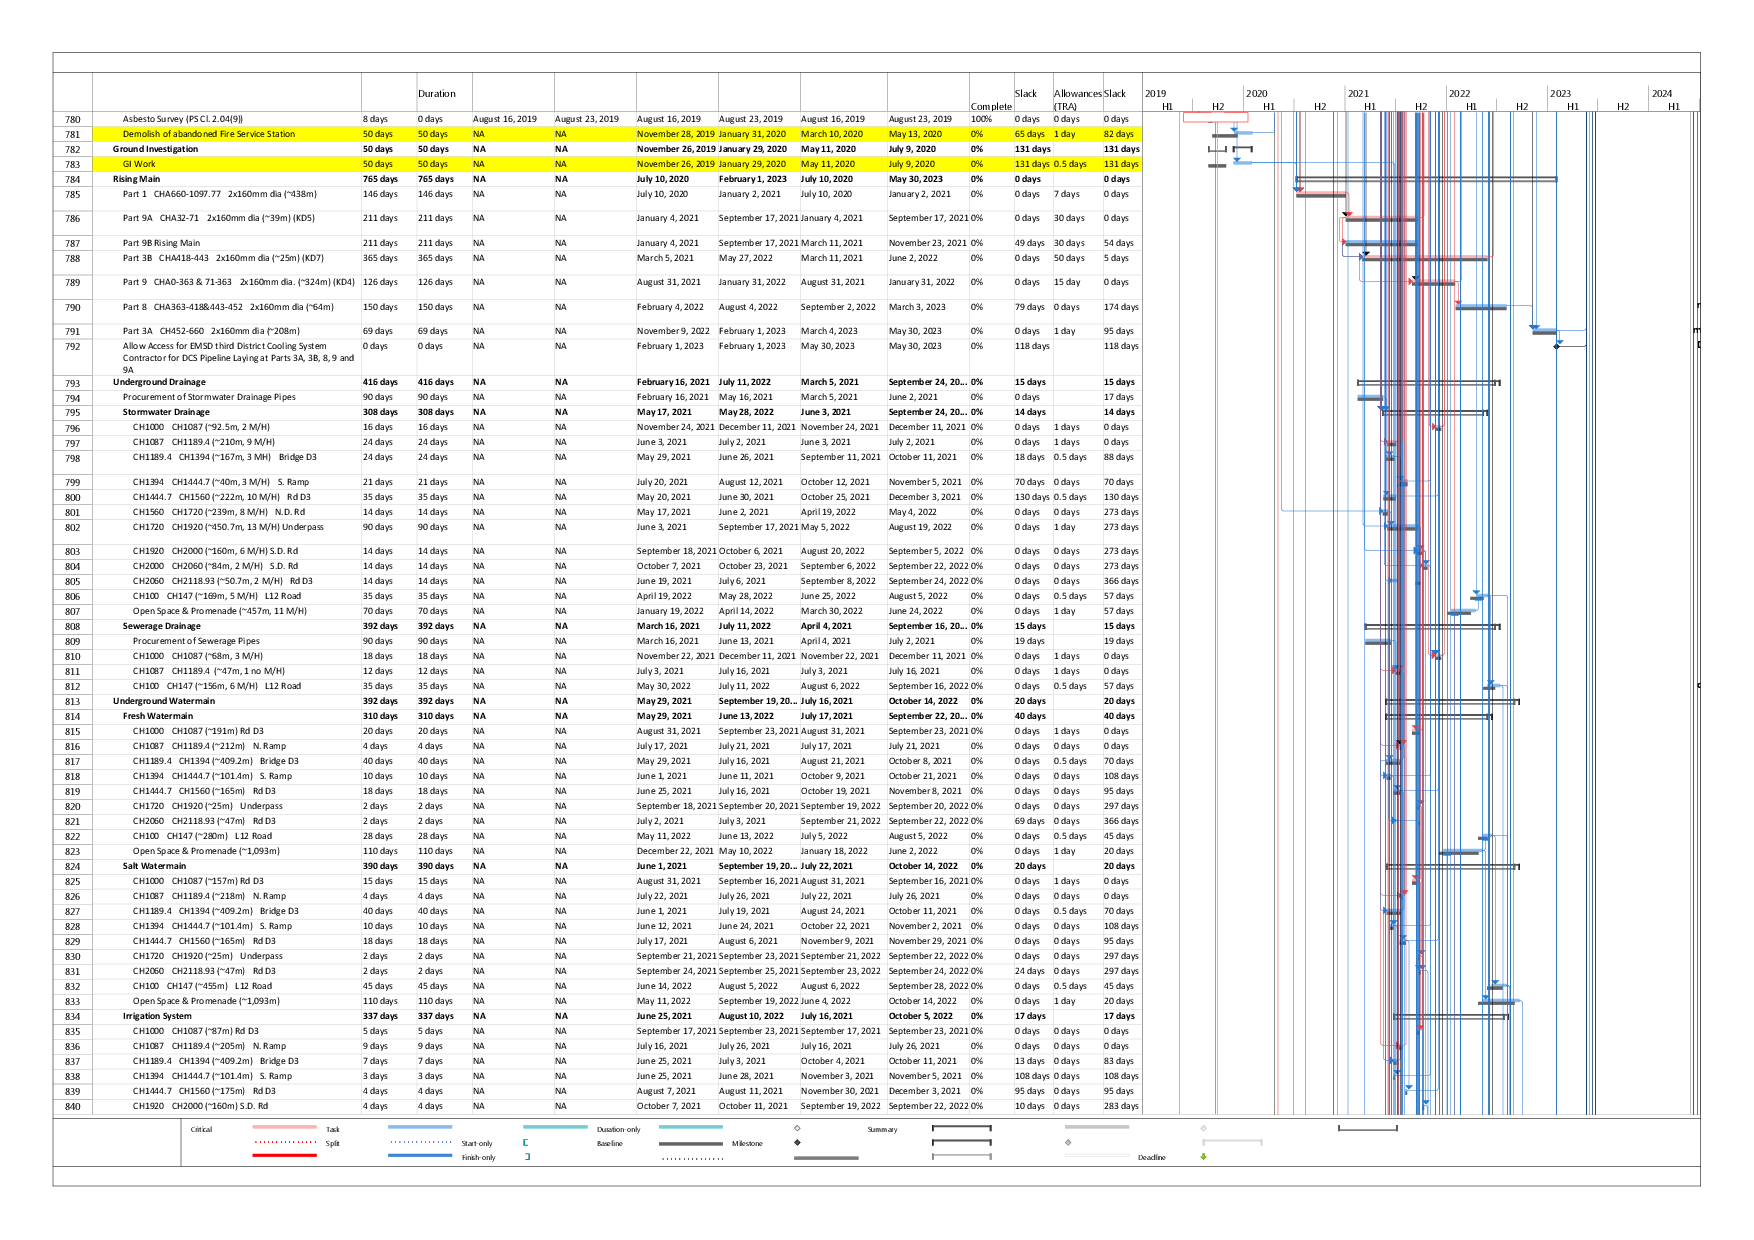Screen dimensions: 1754x1240
Task: Click 'Procurement of Stormwater Drainage Pipes' task
Action: pyautogui.click(x=209, y=397)
